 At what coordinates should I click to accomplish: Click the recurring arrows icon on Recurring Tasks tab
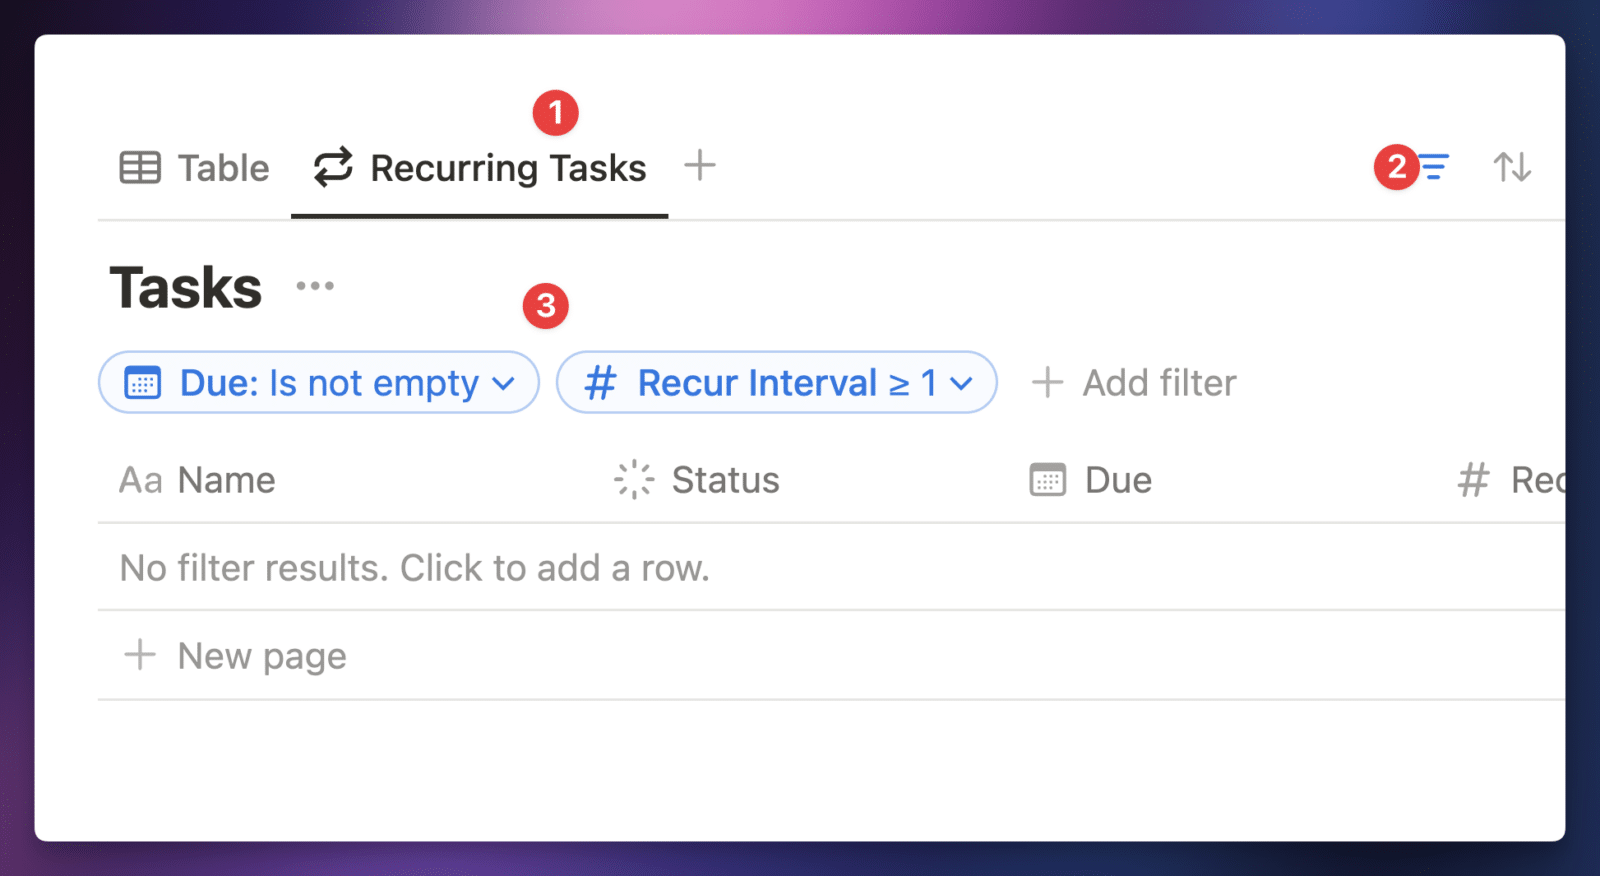click(331, 167)
